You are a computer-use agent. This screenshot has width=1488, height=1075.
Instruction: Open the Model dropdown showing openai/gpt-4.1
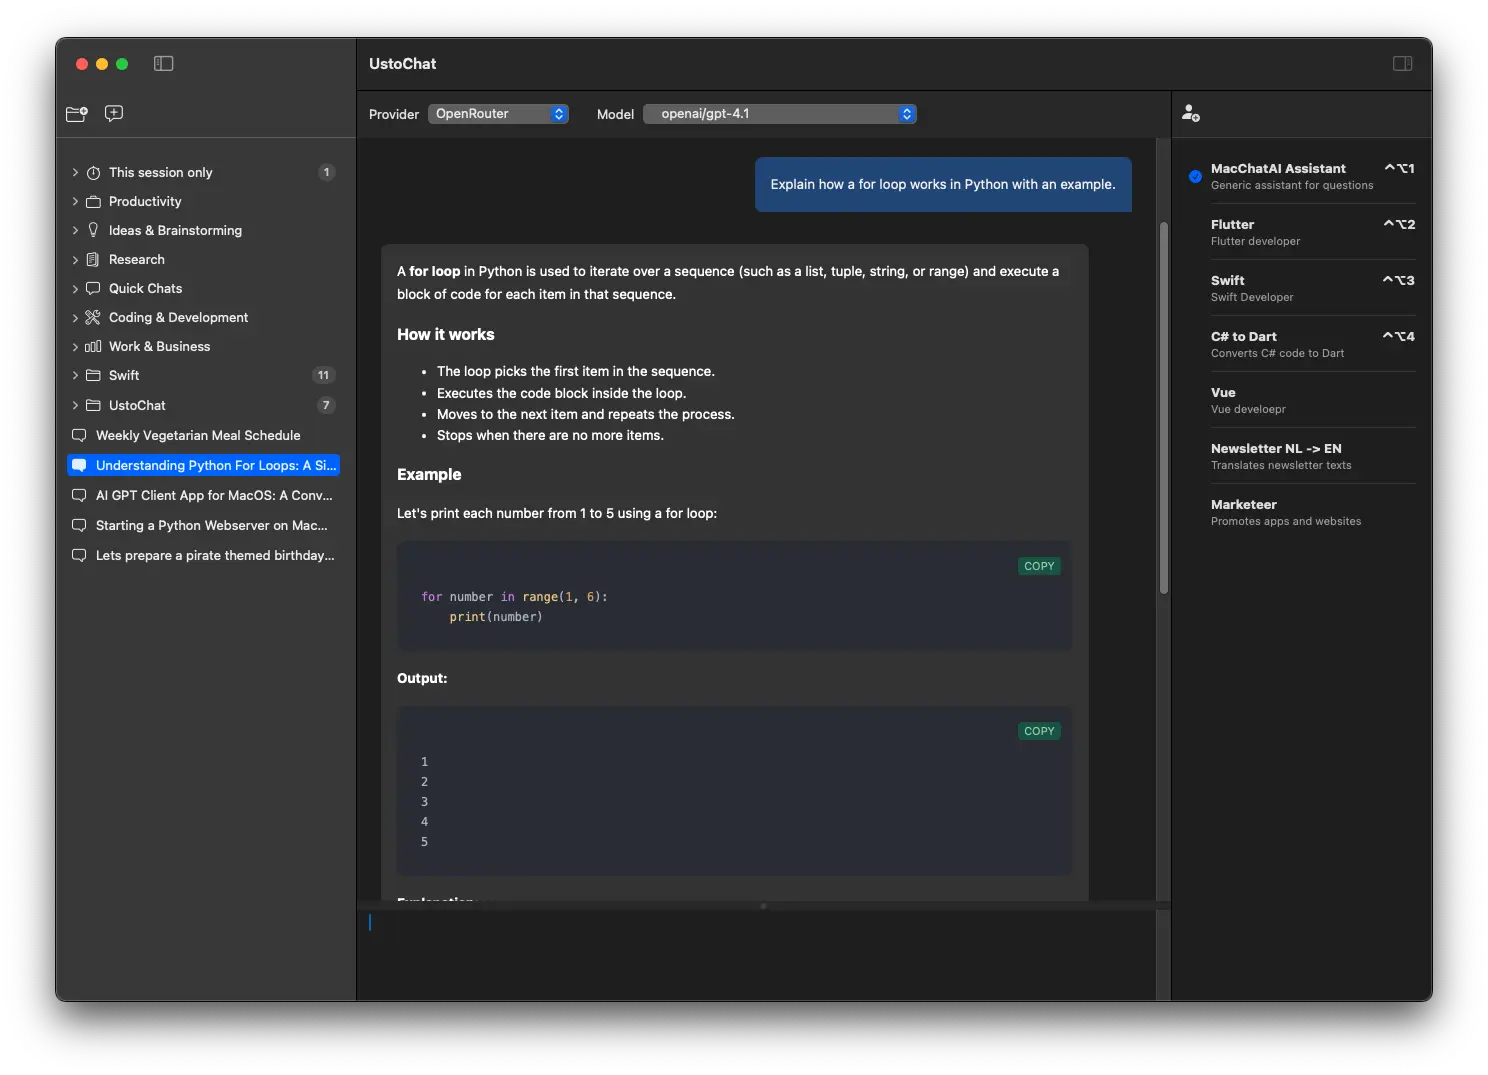(780, 114)
